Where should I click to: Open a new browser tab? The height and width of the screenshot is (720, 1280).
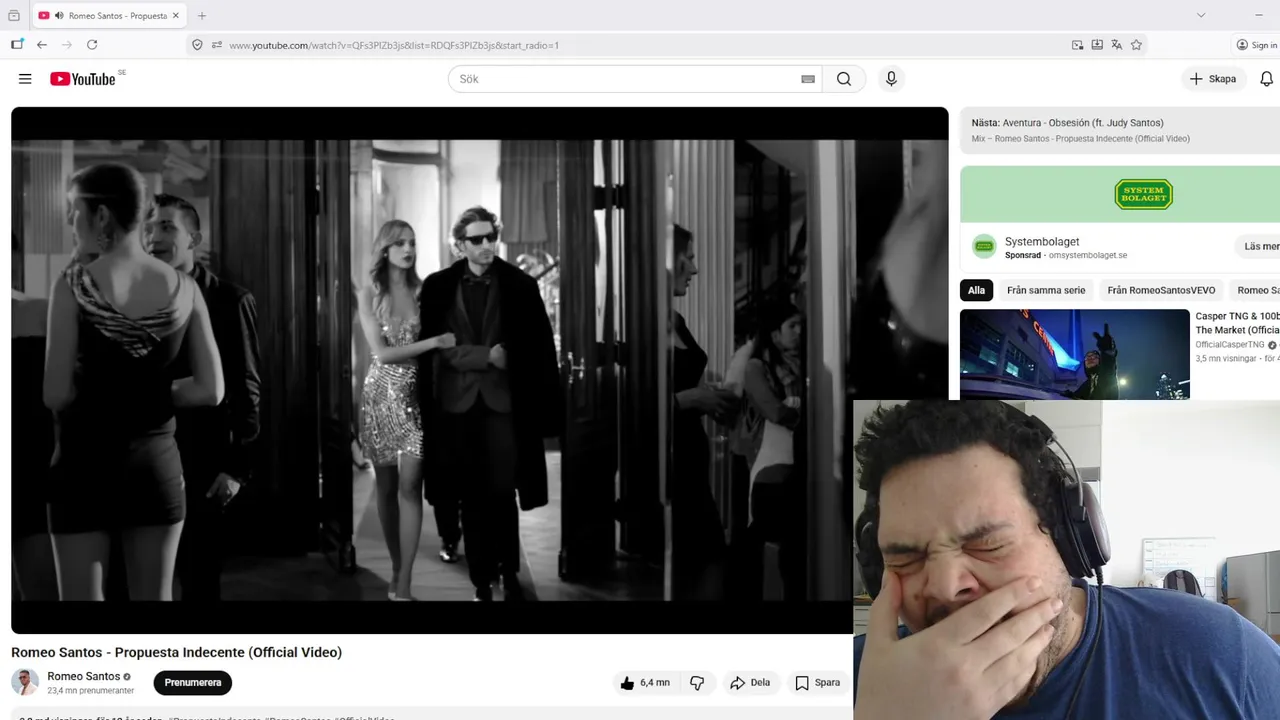coord(202,16)
